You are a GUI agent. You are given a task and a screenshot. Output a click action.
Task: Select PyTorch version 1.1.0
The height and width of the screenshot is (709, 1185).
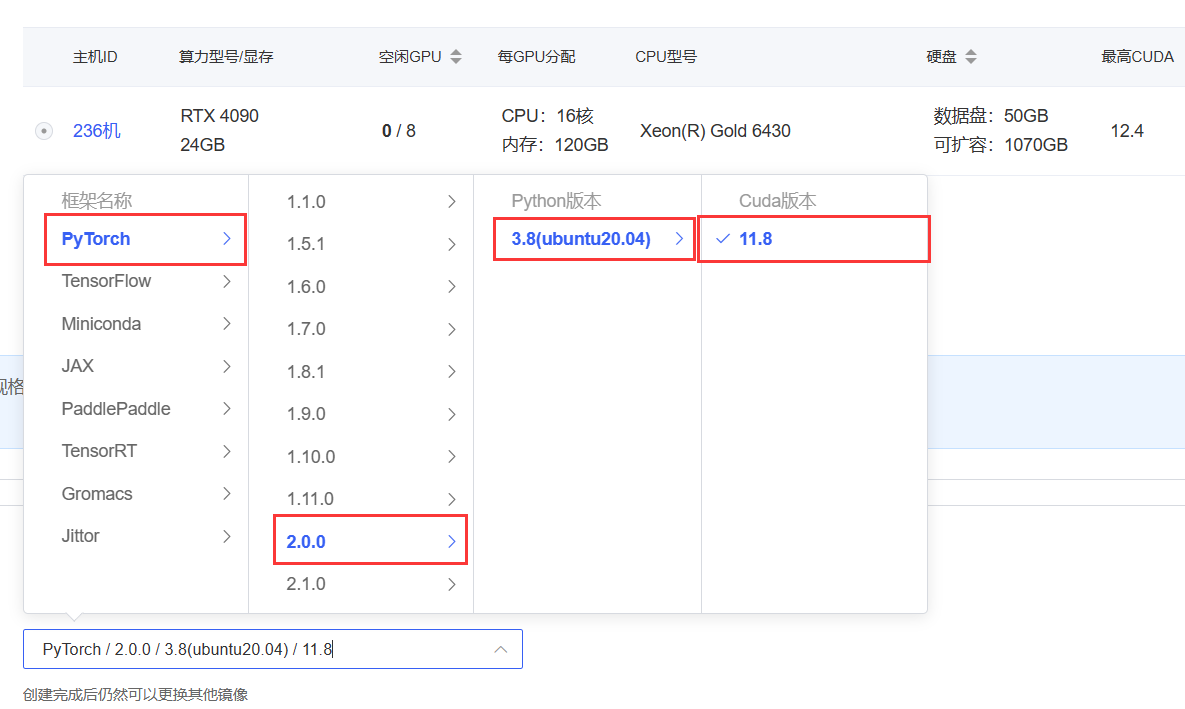pos(306,202)
